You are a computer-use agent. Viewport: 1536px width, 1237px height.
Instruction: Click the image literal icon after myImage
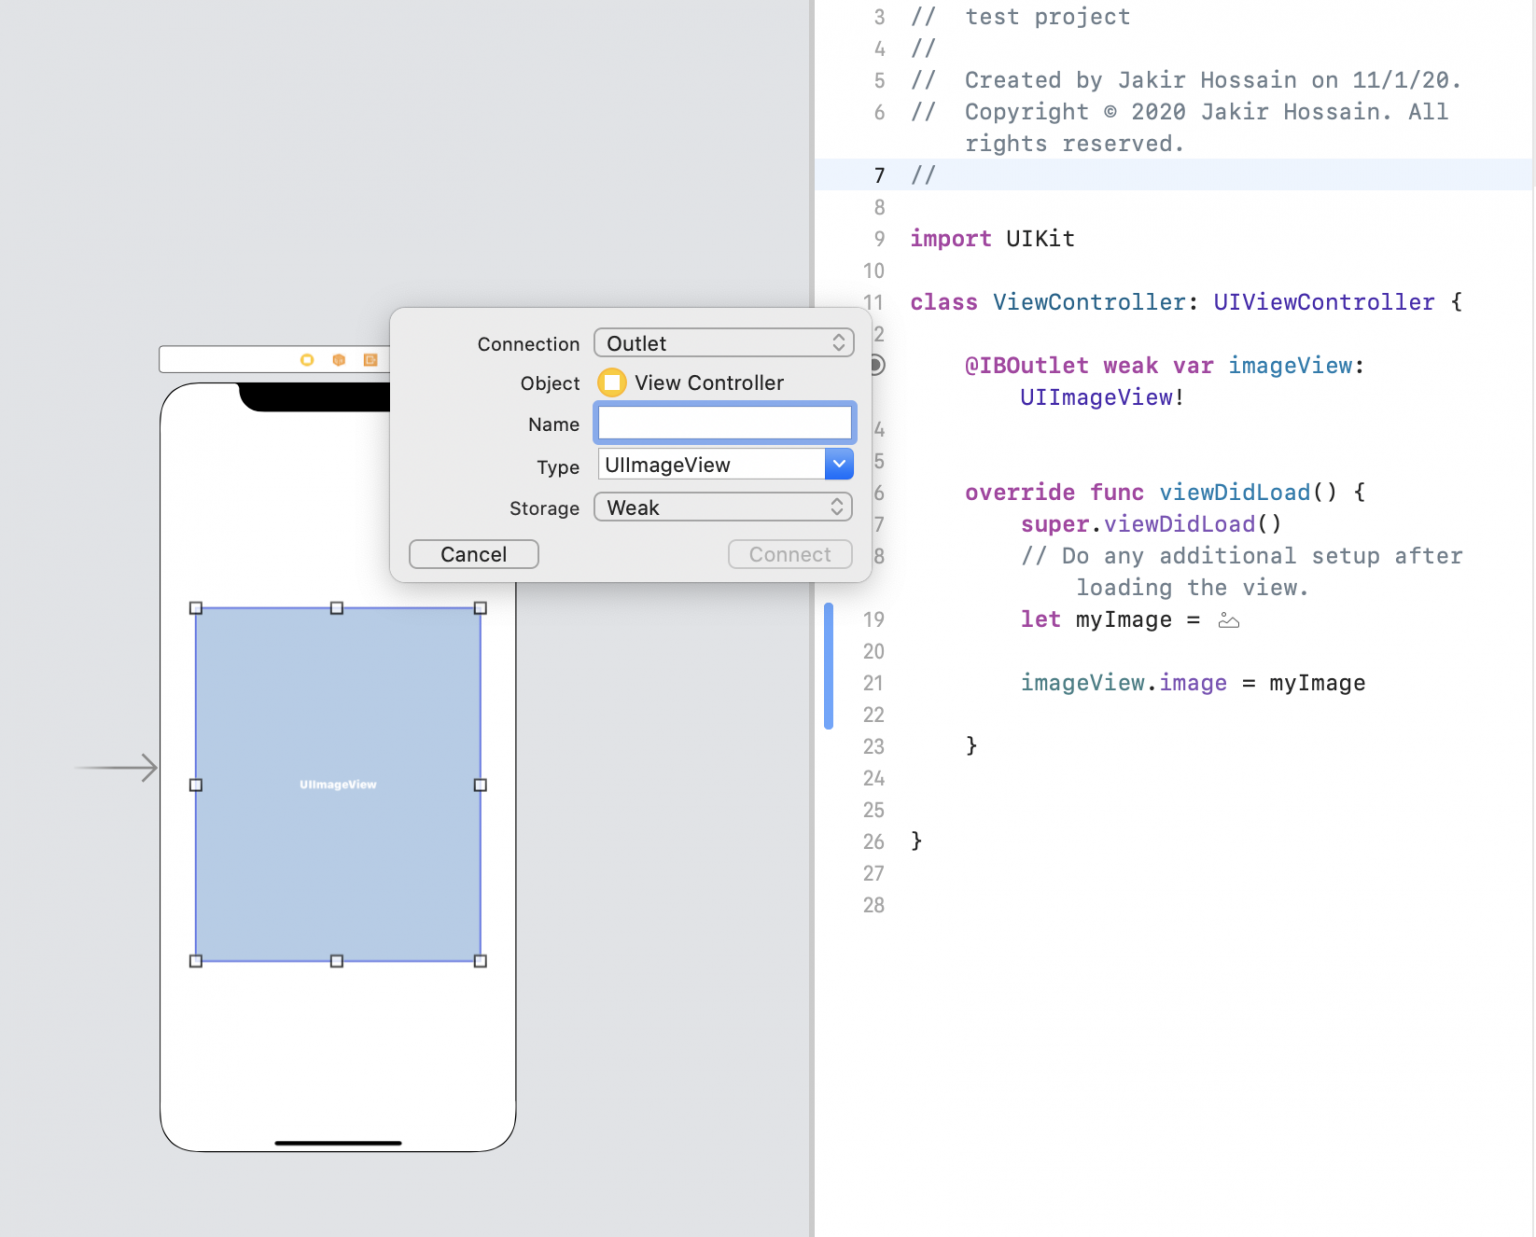(1229, 621)
